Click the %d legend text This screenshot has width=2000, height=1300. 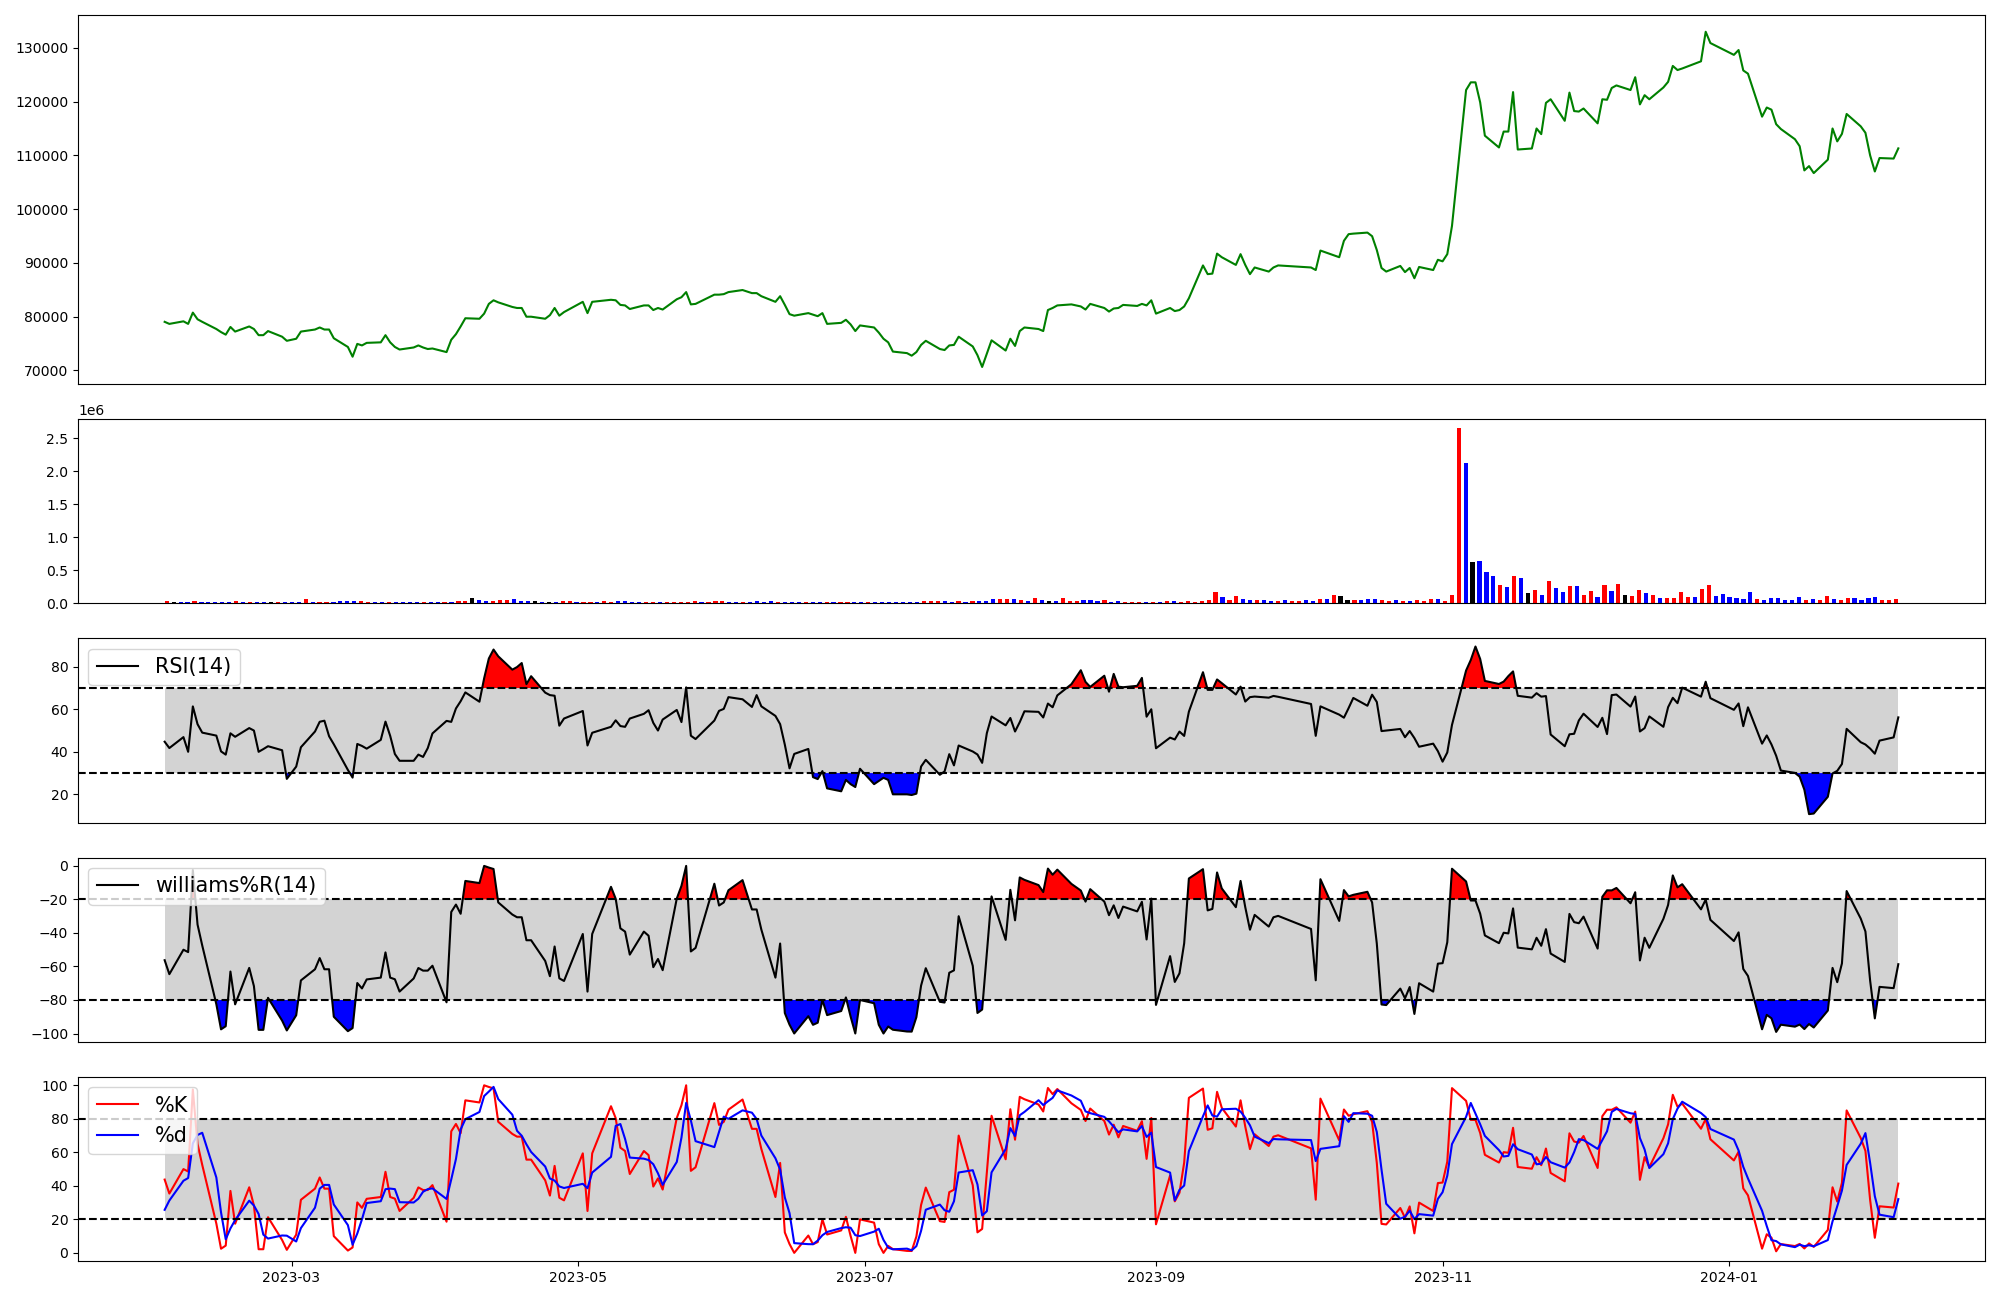(171, 1135)
